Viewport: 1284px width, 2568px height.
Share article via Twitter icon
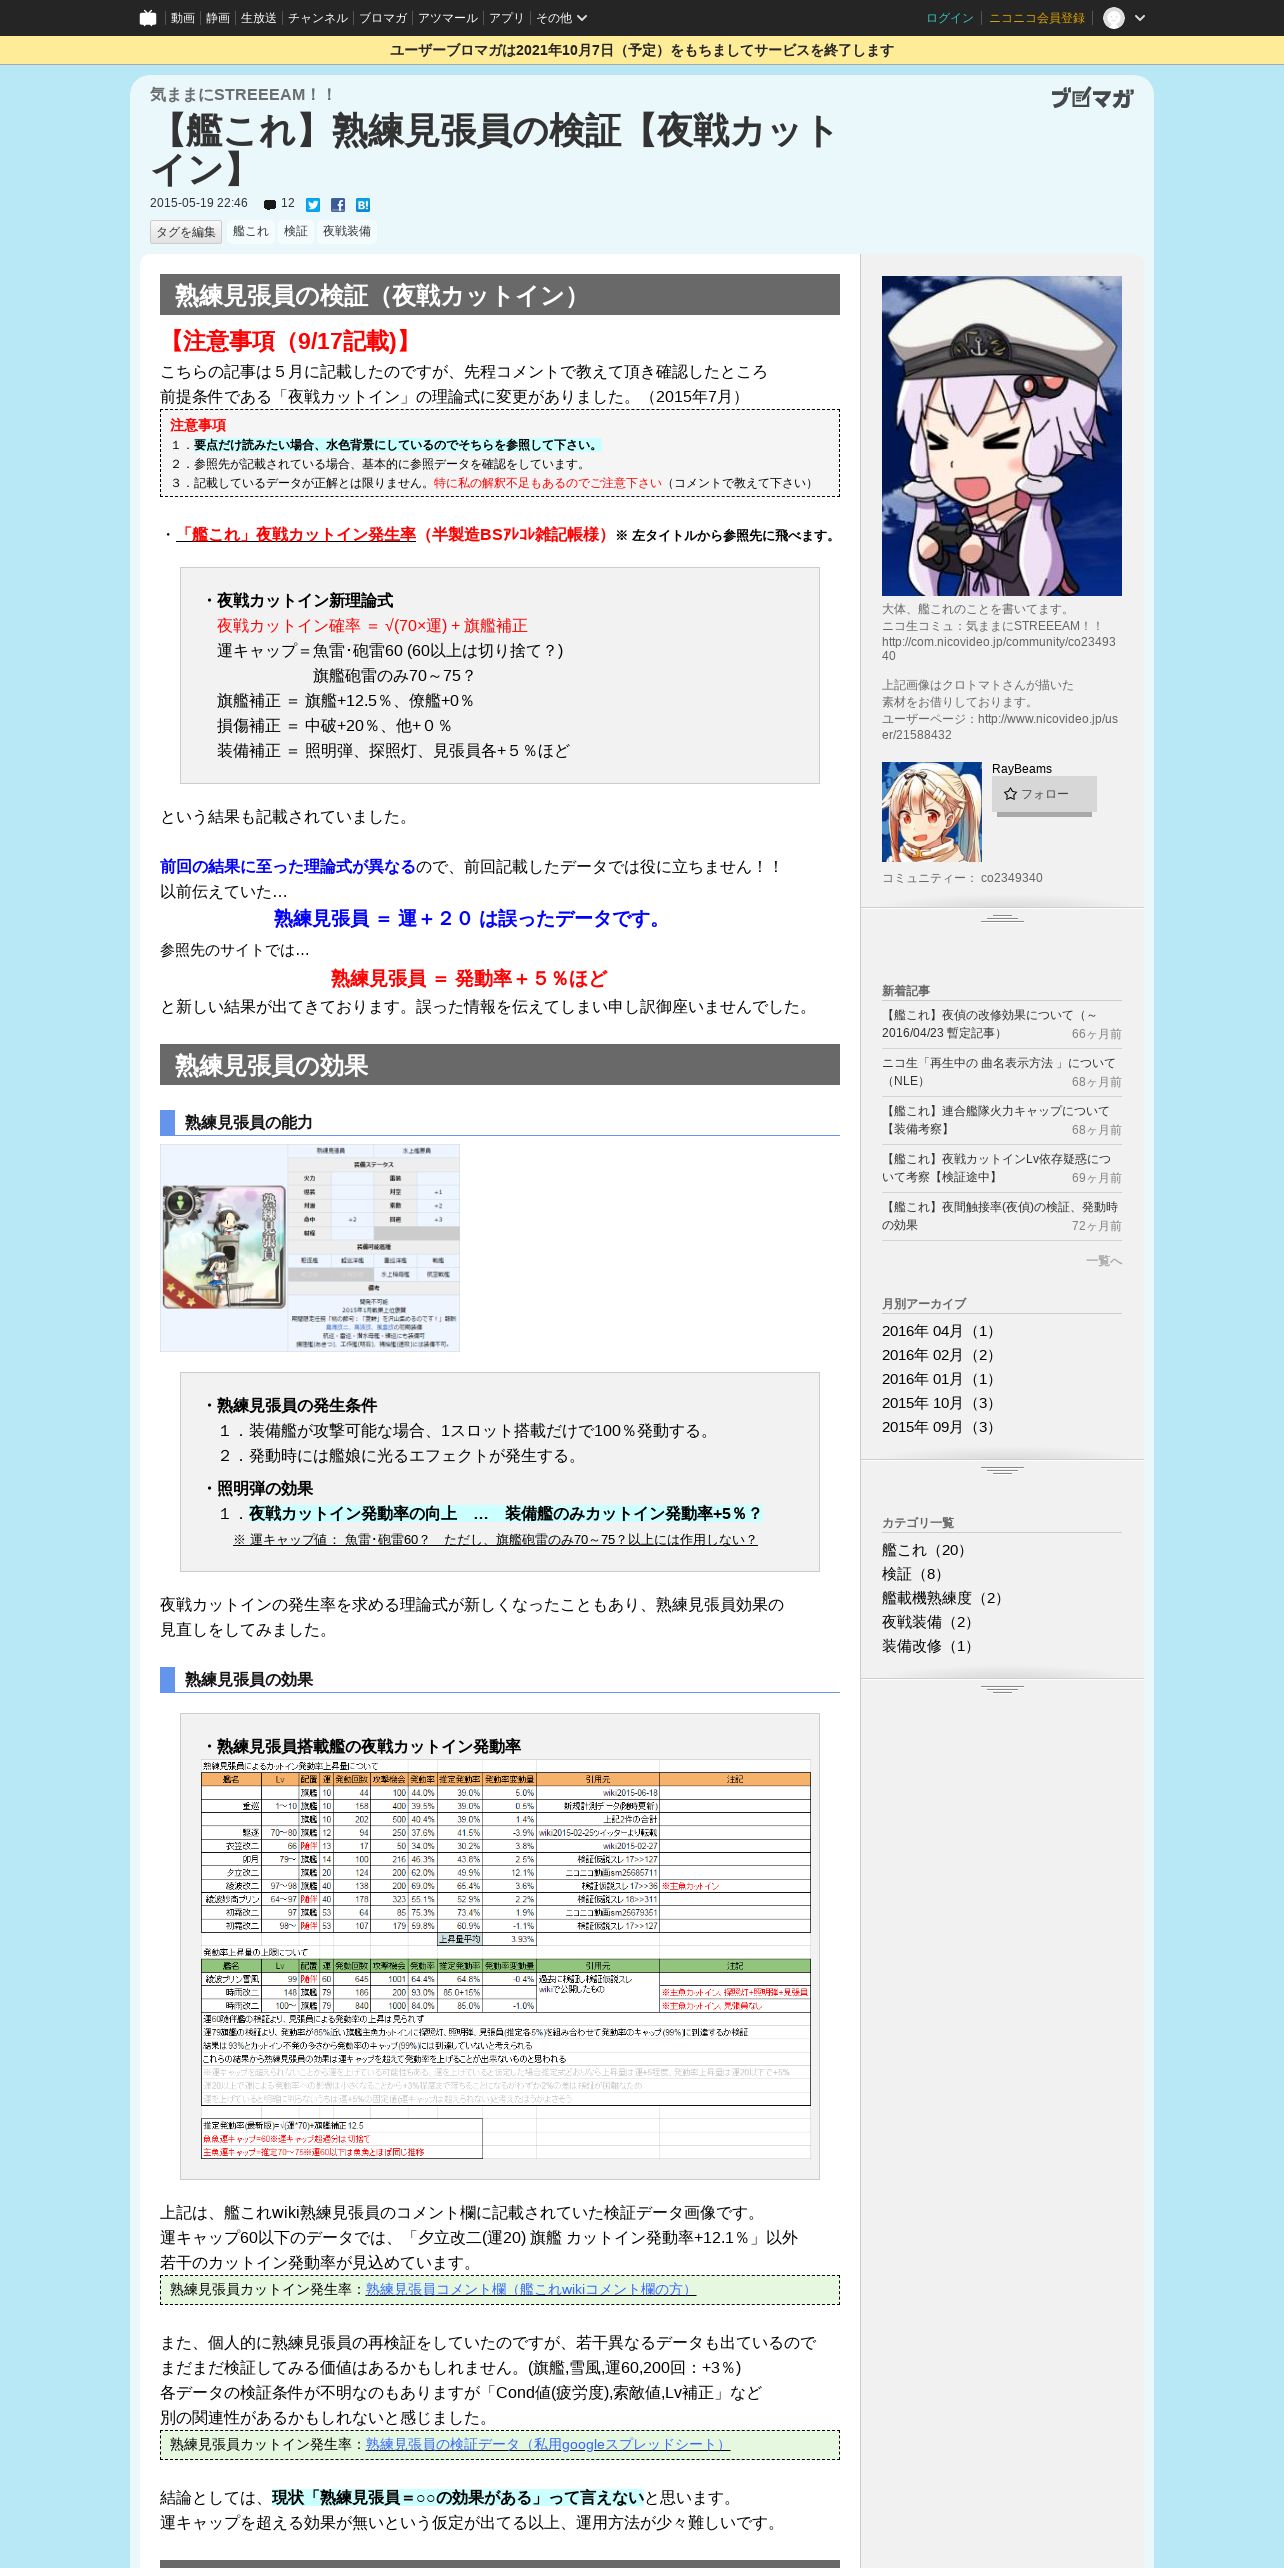point(313,204)
